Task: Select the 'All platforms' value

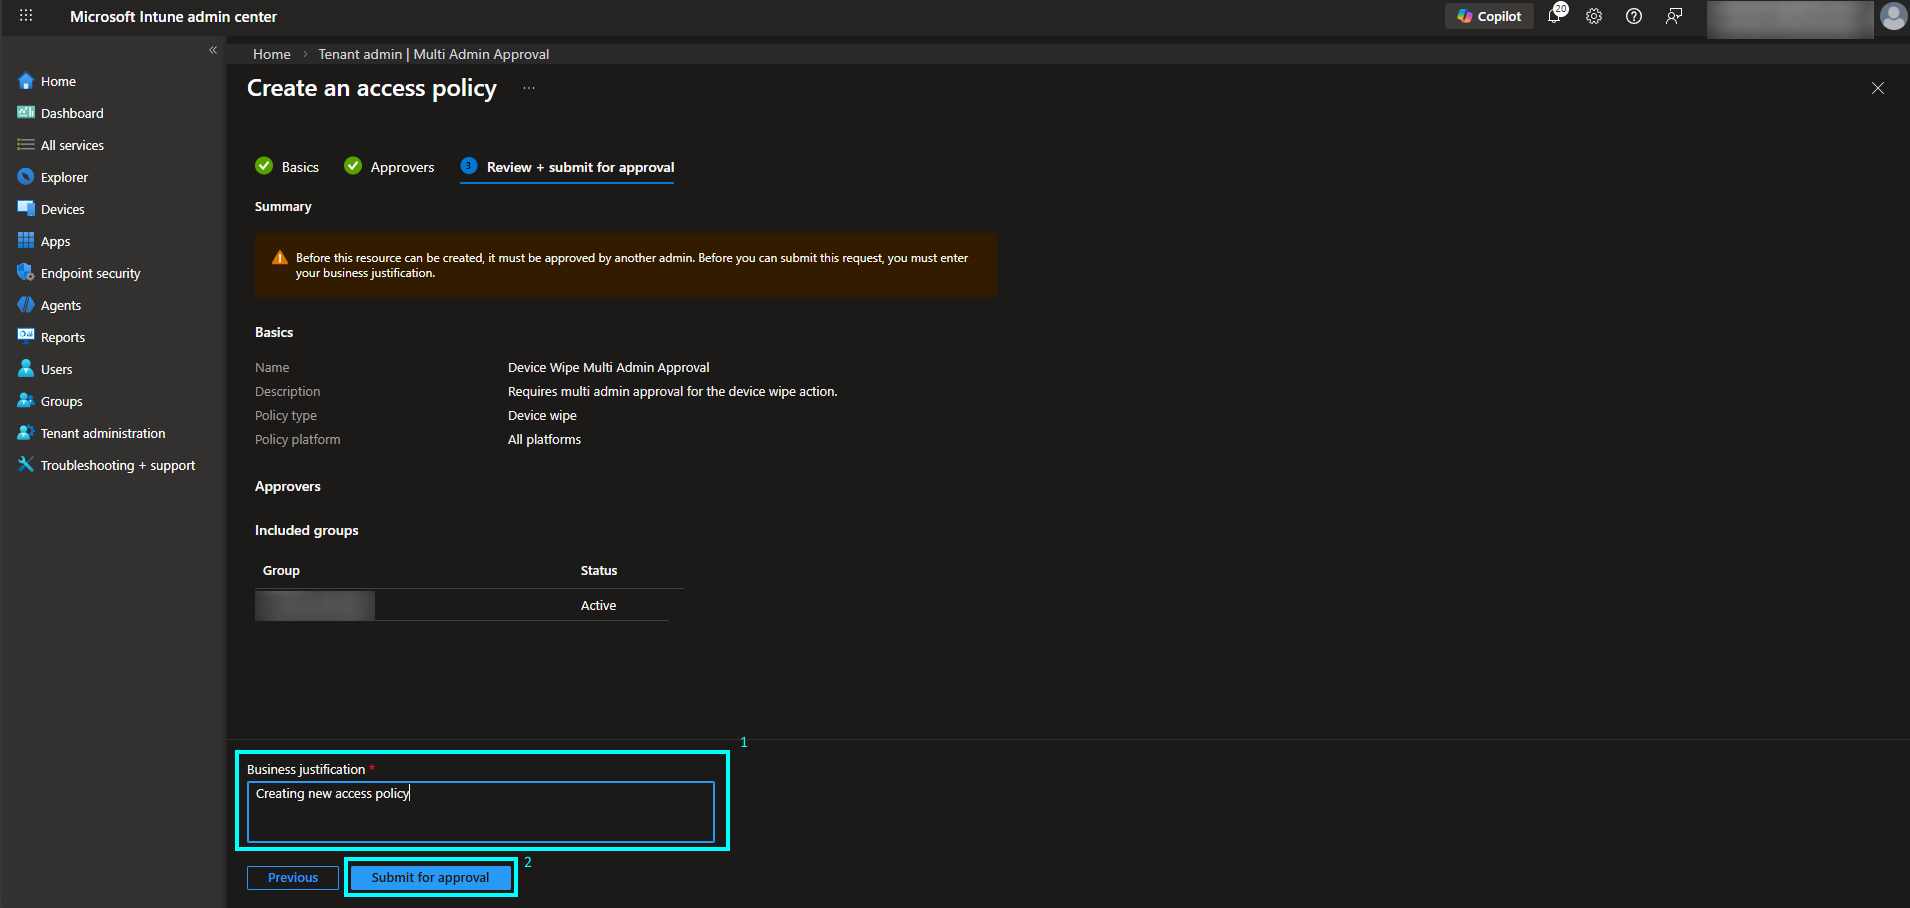Action: click(544, 439)
